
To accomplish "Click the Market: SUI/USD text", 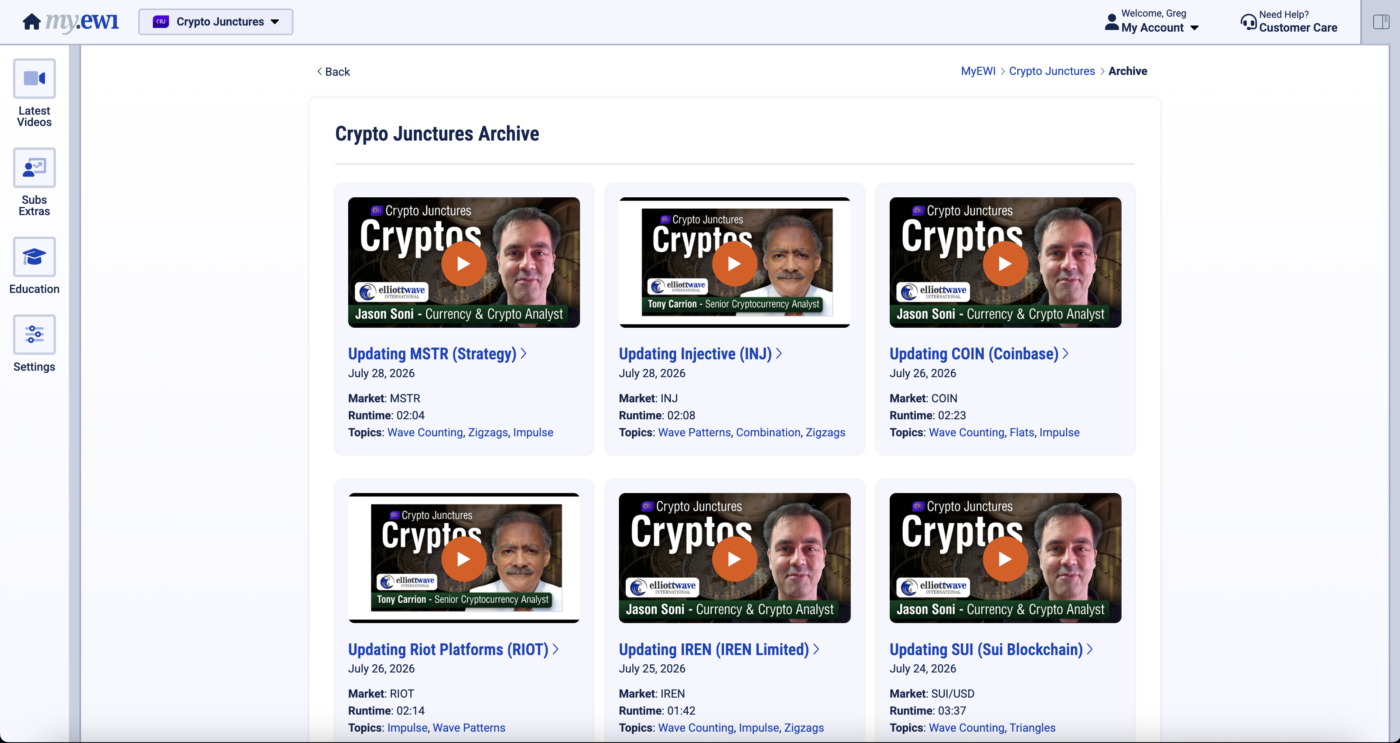I will click(932, 694).
